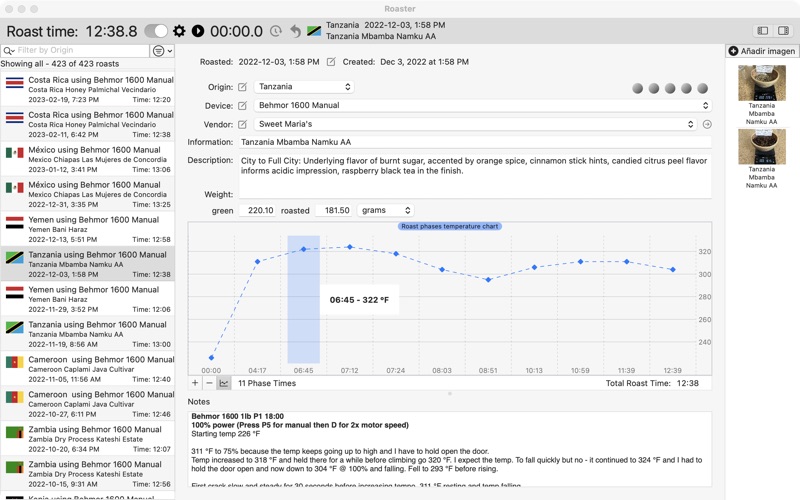Viewport: 800px width, 500px height.
Task: Select Yemen roast from 2022-12-13
Action: 87,230
